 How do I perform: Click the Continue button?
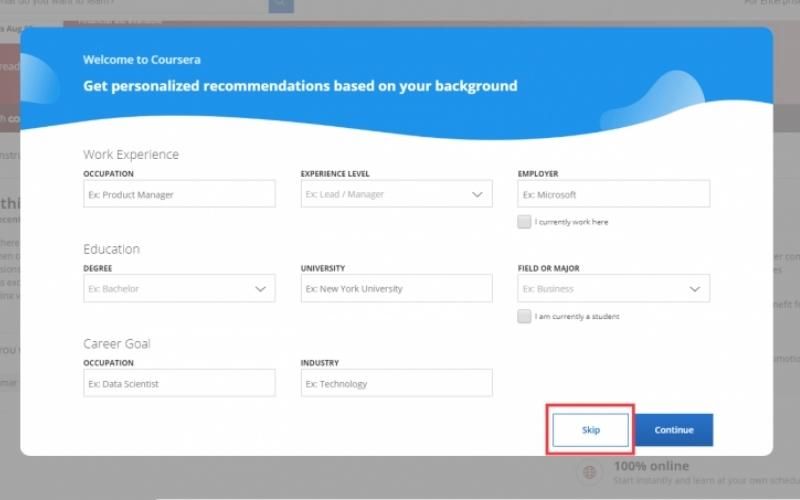pyautogui.click(x=674, y=430)
